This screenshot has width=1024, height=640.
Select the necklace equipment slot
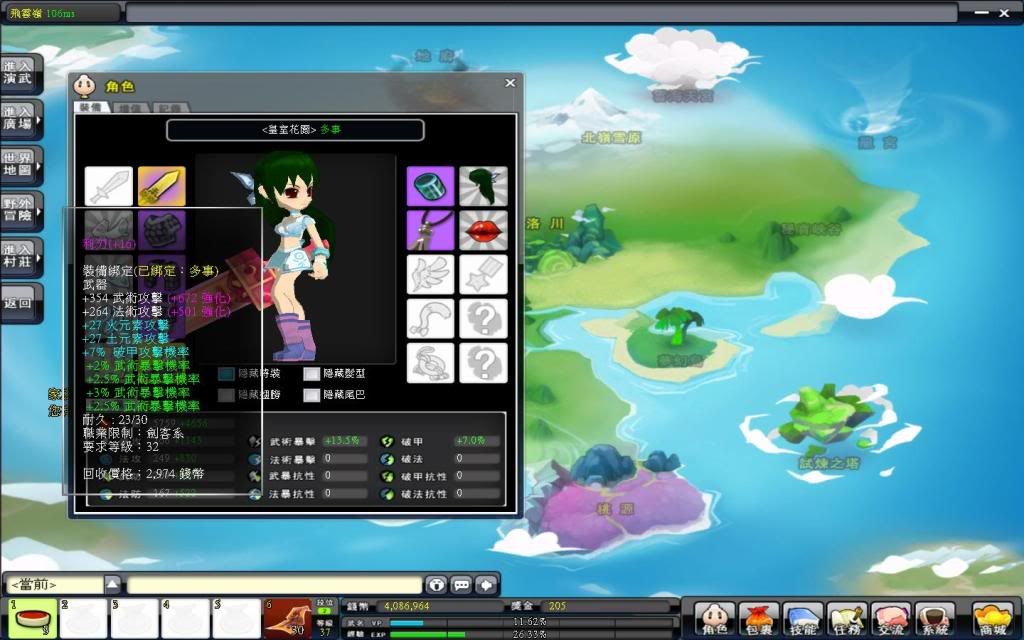[430, 230]
